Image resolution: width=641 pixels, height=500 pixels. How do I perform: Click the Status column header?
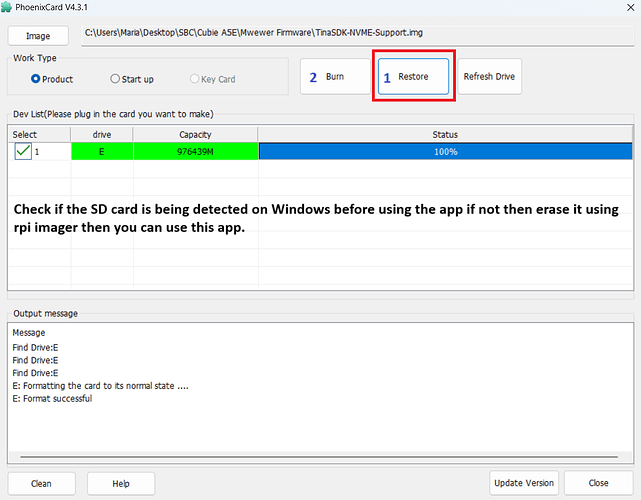point(445,135)
